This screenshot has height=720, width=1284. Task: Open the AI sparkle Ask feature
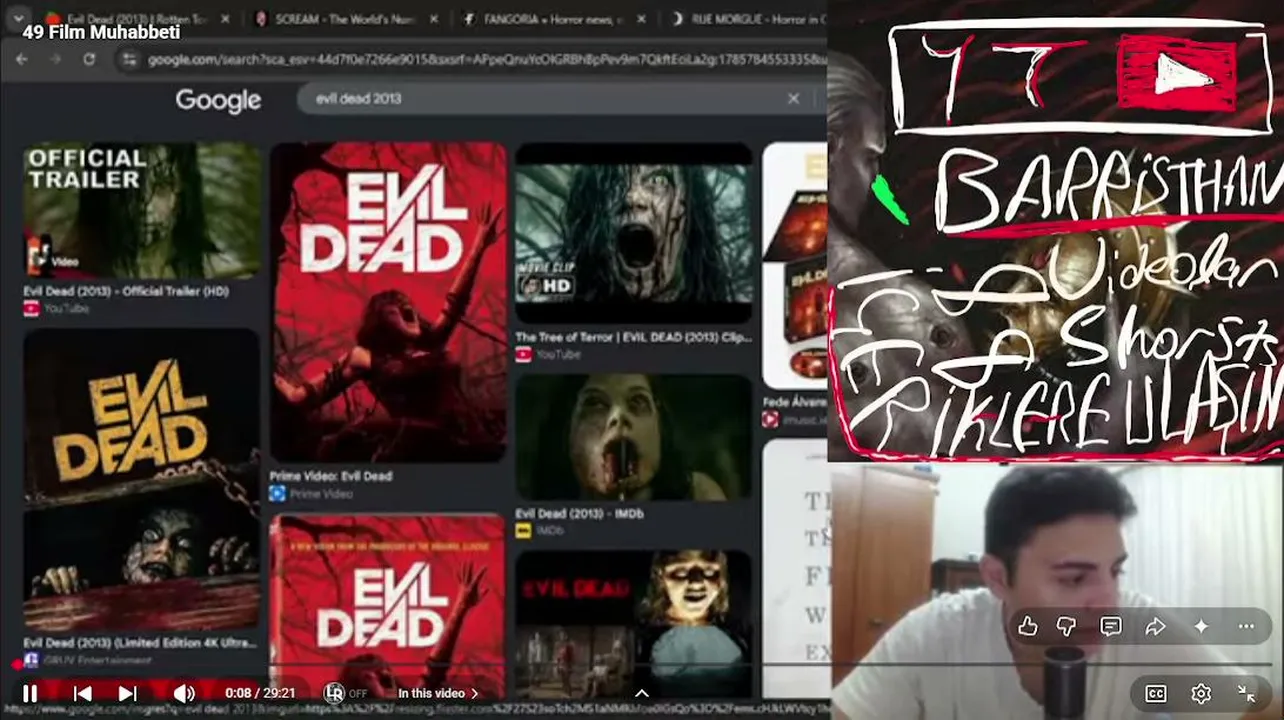(1201, 626)
